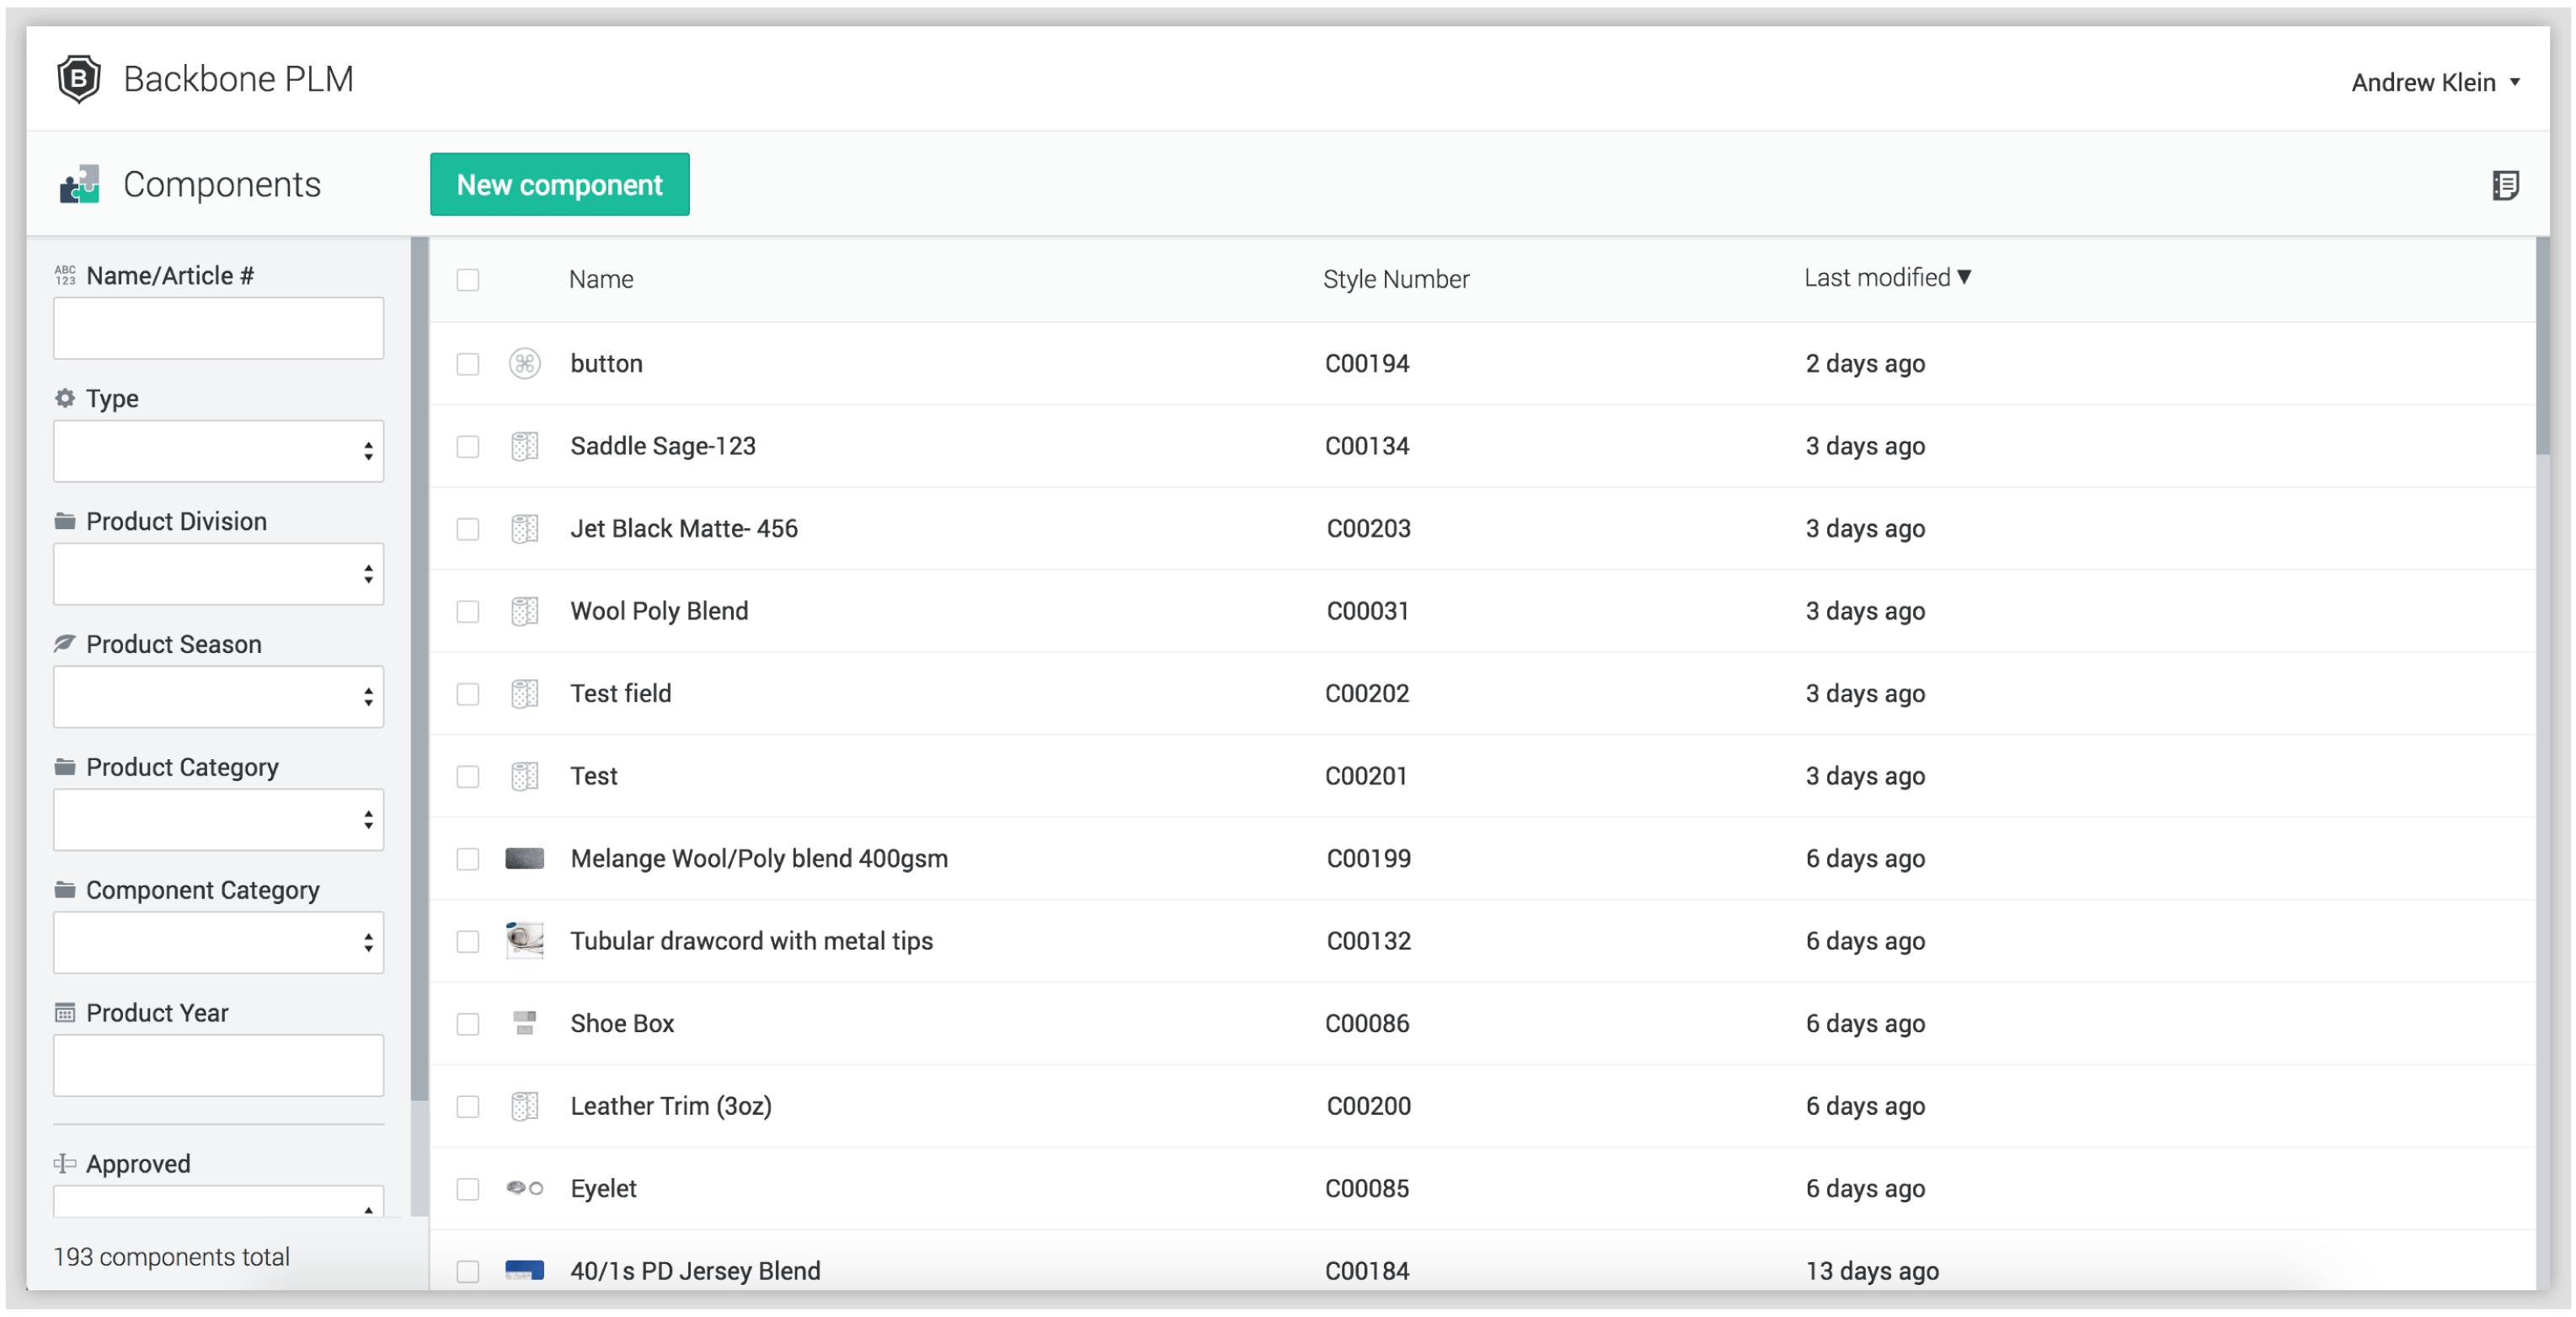Open the Component Category dropdown
Viewport: 2576px width, 1317px height.
[x=218, y=942]
